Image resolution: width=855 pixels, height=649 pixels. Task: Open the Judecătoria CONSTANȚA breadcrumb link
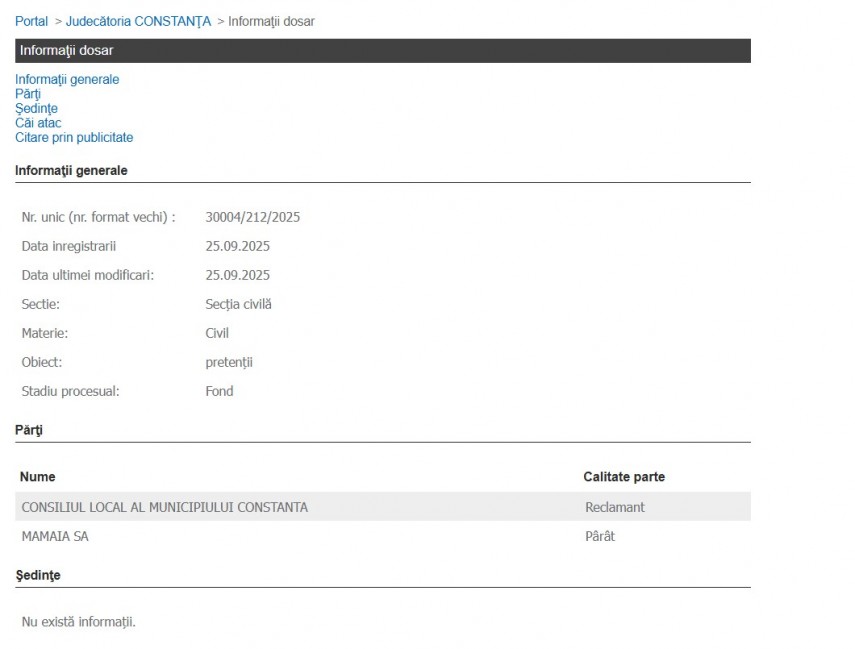[x=138, y=21]
